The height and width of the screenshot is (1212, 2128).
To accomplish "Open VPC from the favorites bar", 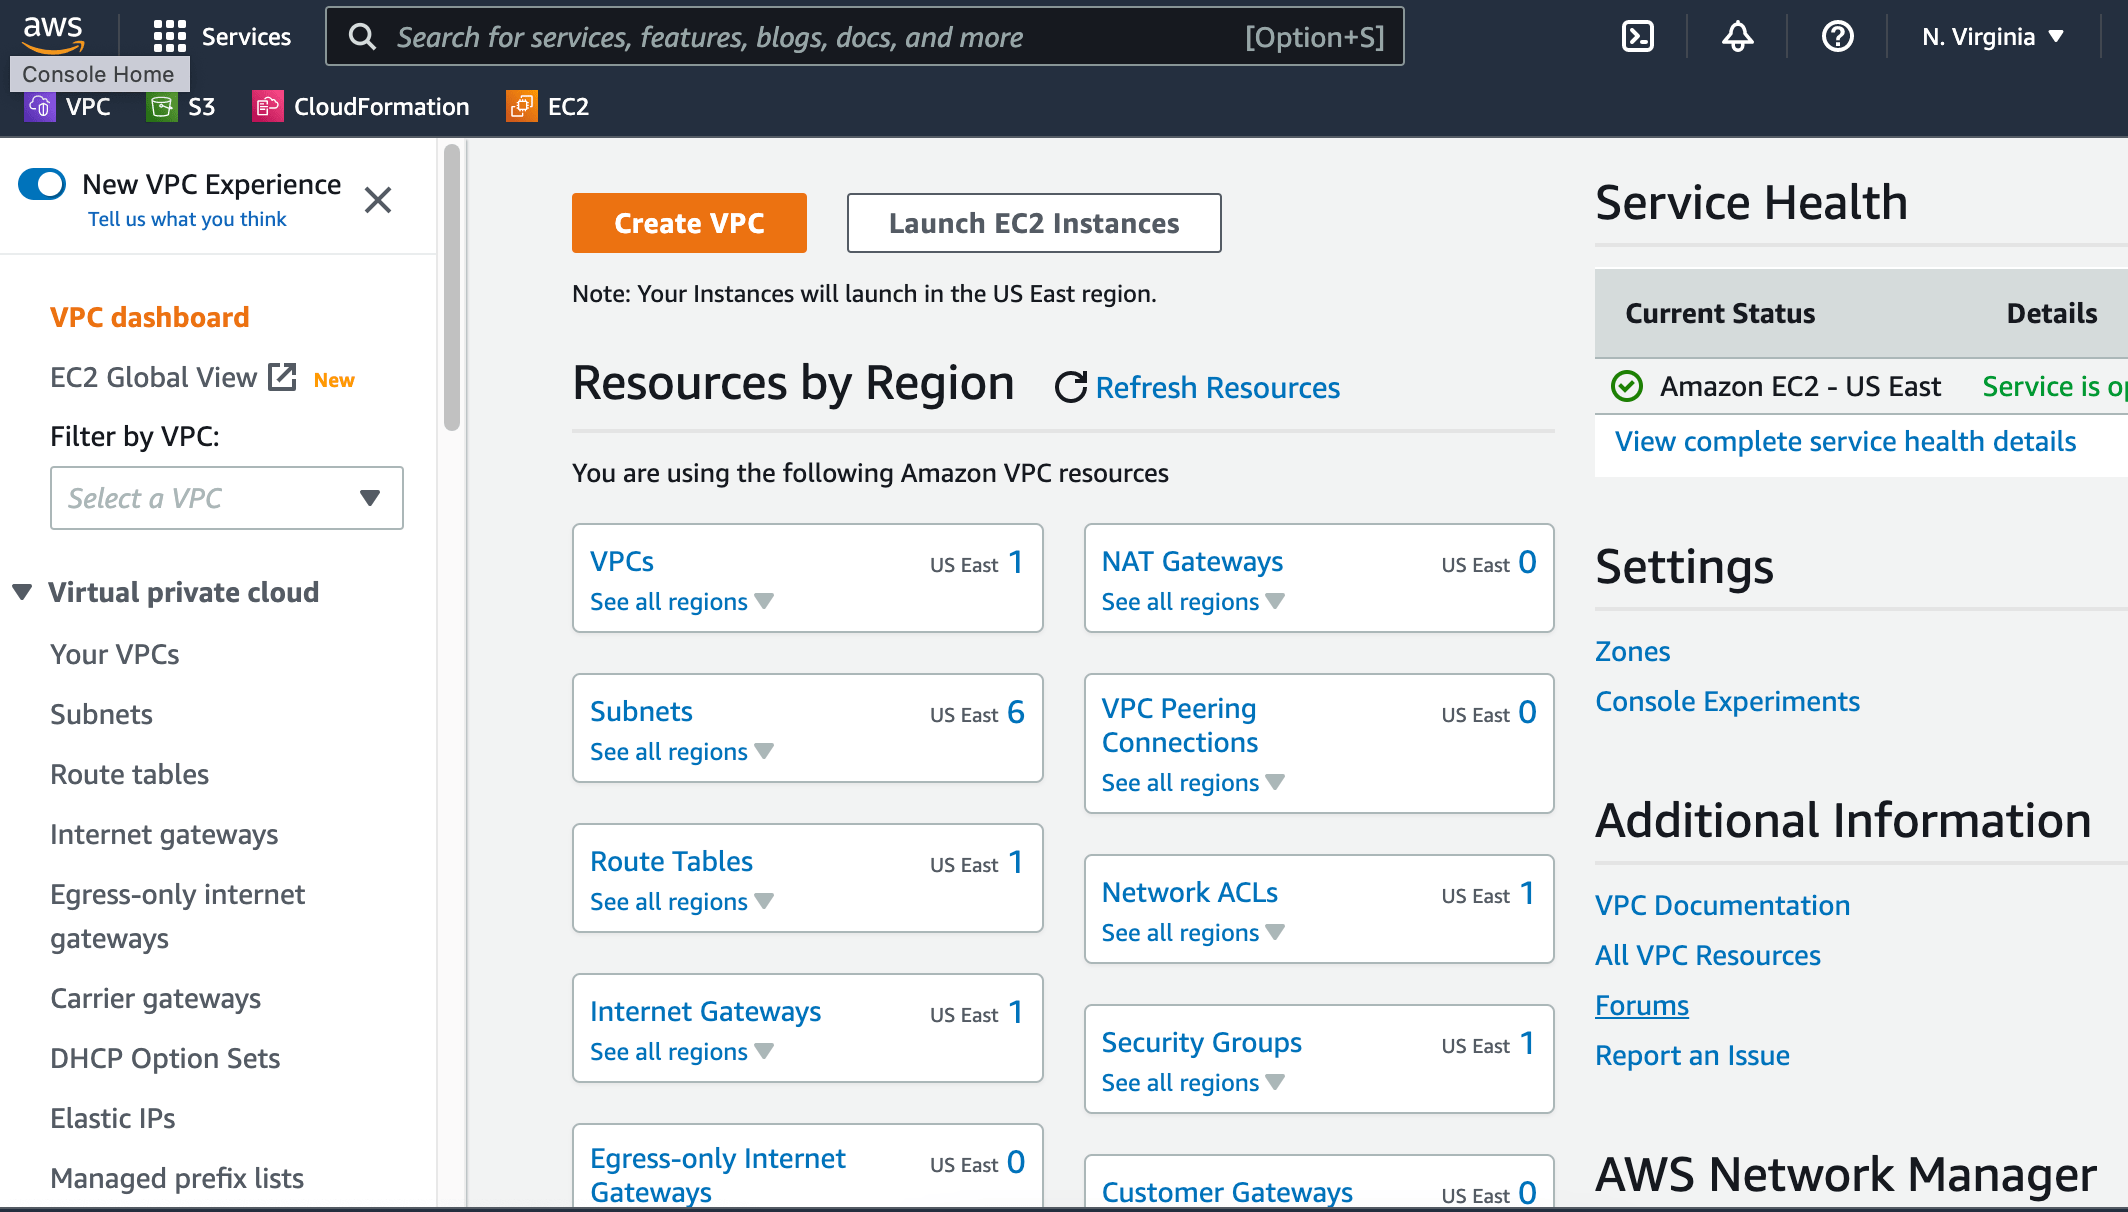I will pos(68,106).
